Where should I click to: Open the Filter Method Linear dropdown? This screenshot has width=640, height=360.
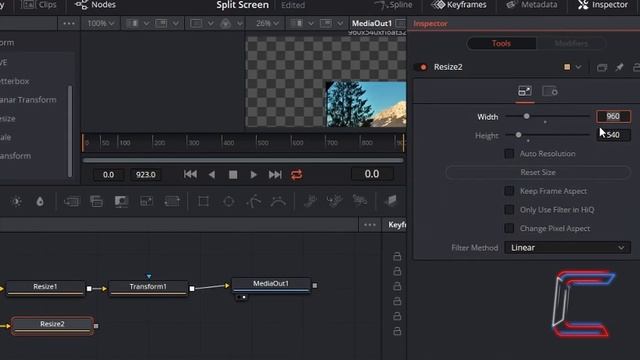(x=567, y=248)
